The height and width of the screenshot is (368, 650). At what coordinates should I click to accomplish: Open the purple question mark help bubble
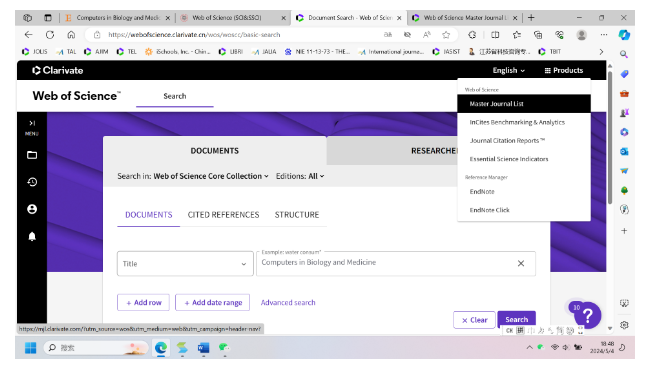click(587, 316)
